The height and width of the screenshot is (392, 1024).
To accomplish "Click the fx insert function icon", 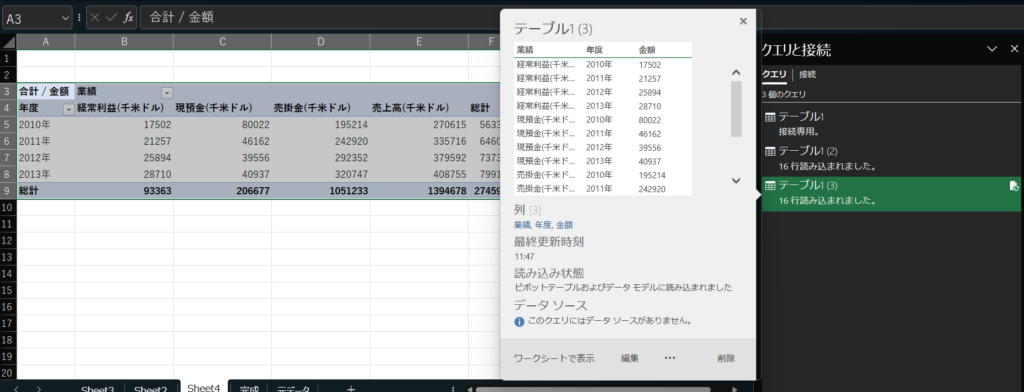I will pyautogui.click(x=129, y=18).
